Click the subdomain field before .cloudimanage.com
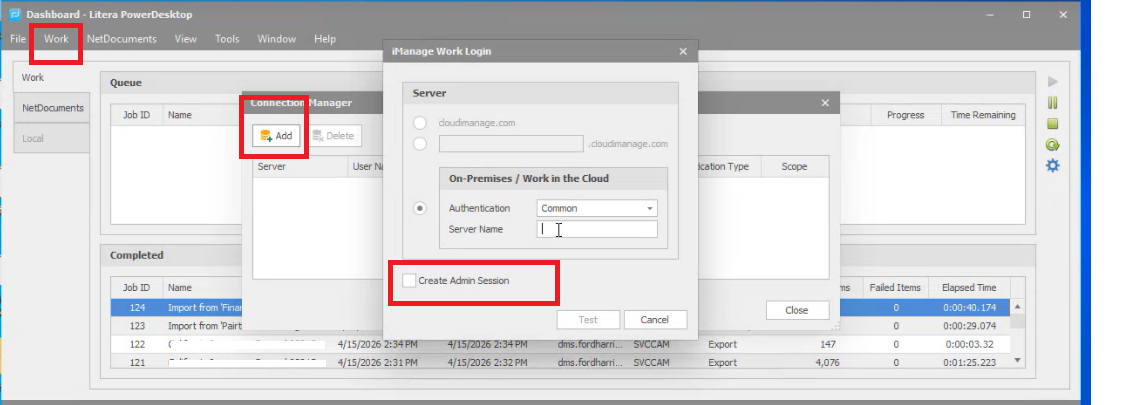This screenshot has width=1147, height=405. [x=511, y=143]
